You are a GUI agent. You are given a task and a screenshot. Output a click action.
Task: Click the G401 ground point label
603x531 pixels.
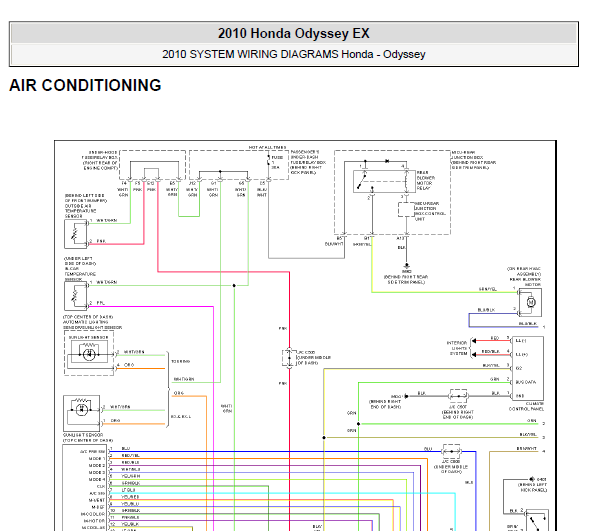click(541, 479)
